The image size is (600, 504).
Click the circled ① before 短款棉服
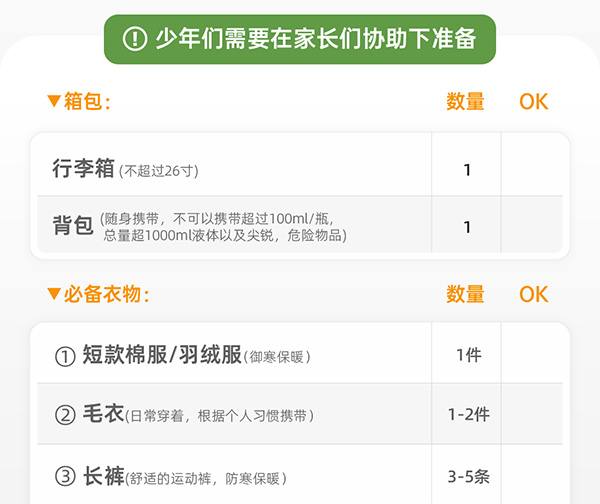65,356
